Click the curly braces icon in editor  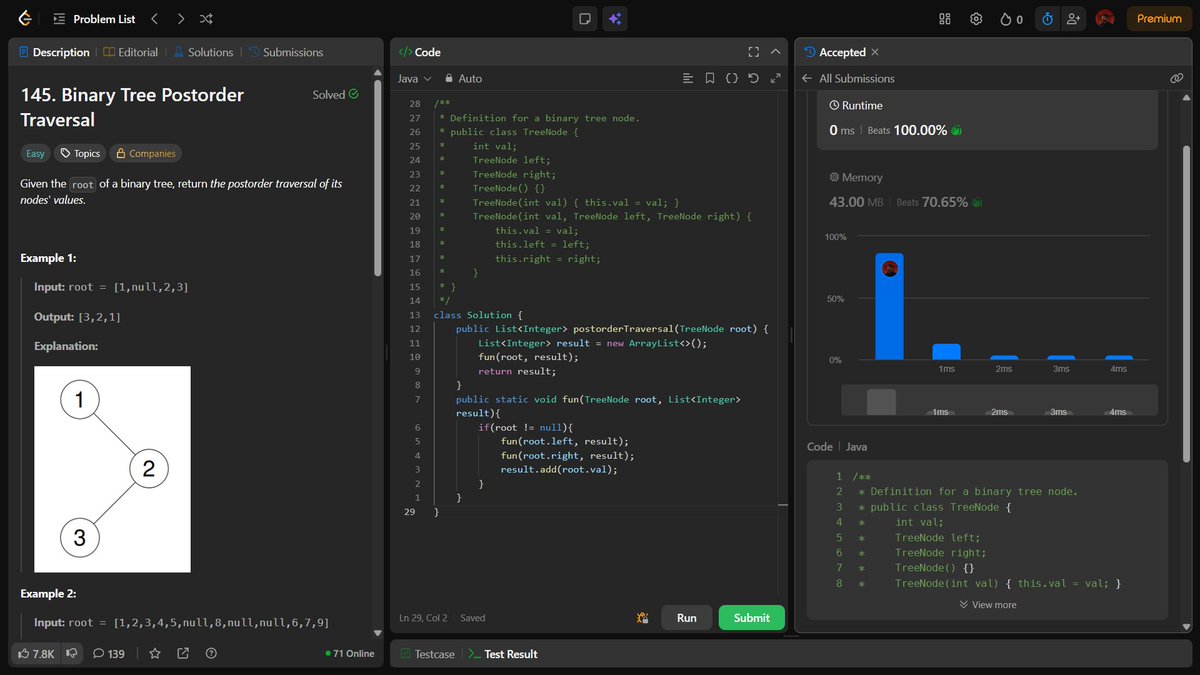(731, 78)
